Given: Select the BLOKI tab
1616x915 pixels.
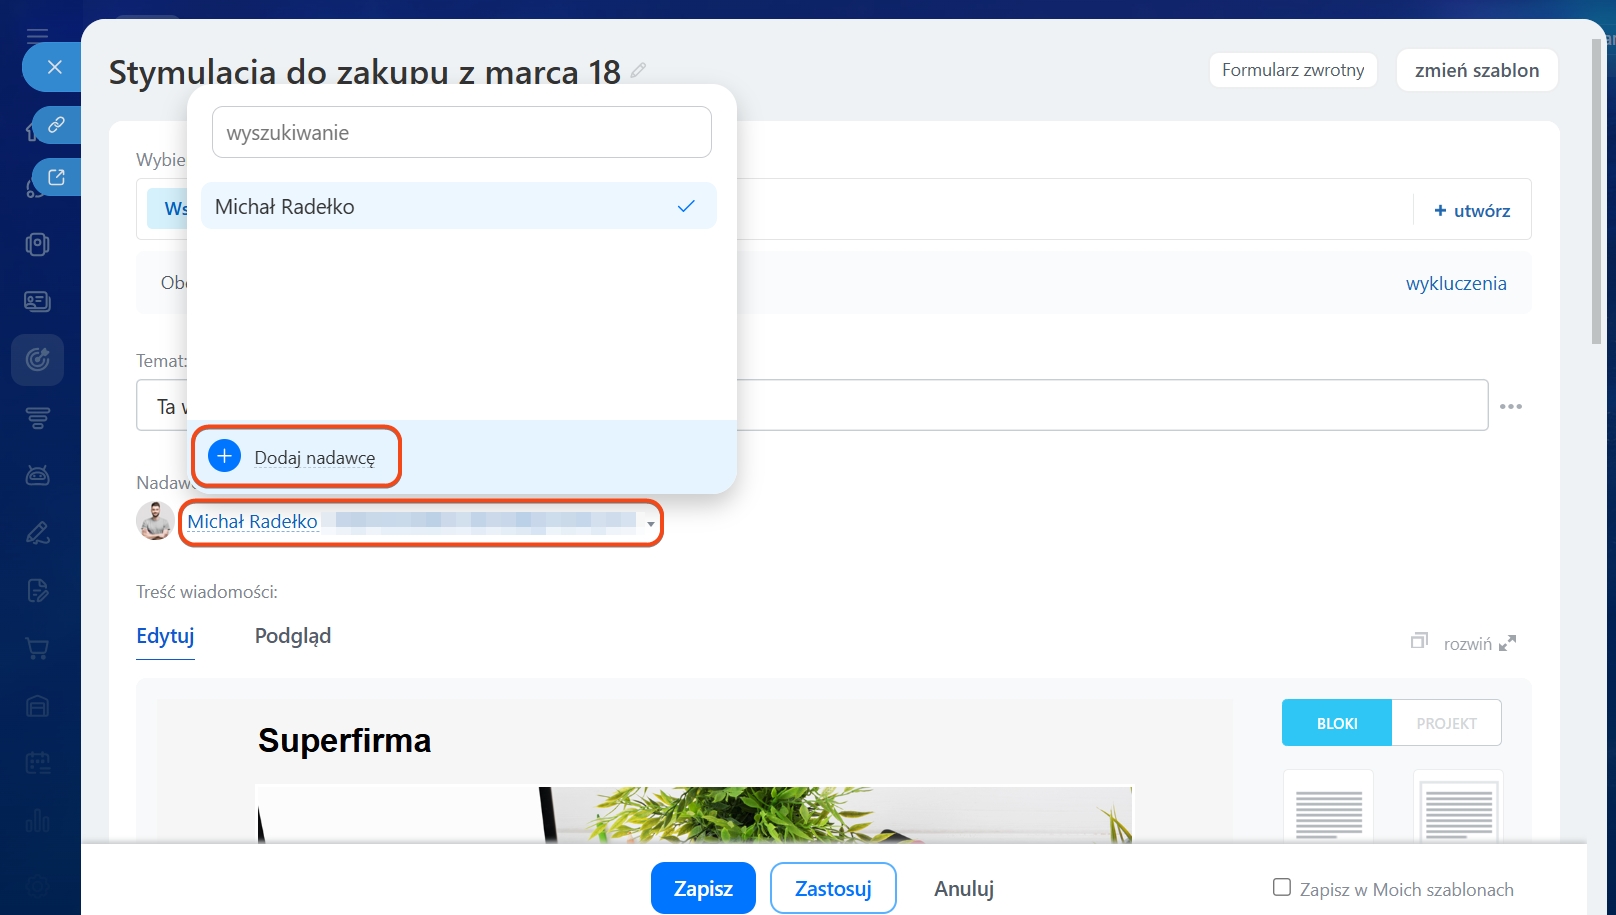Looking at the screenshot, I should (x=1336, y=723).
